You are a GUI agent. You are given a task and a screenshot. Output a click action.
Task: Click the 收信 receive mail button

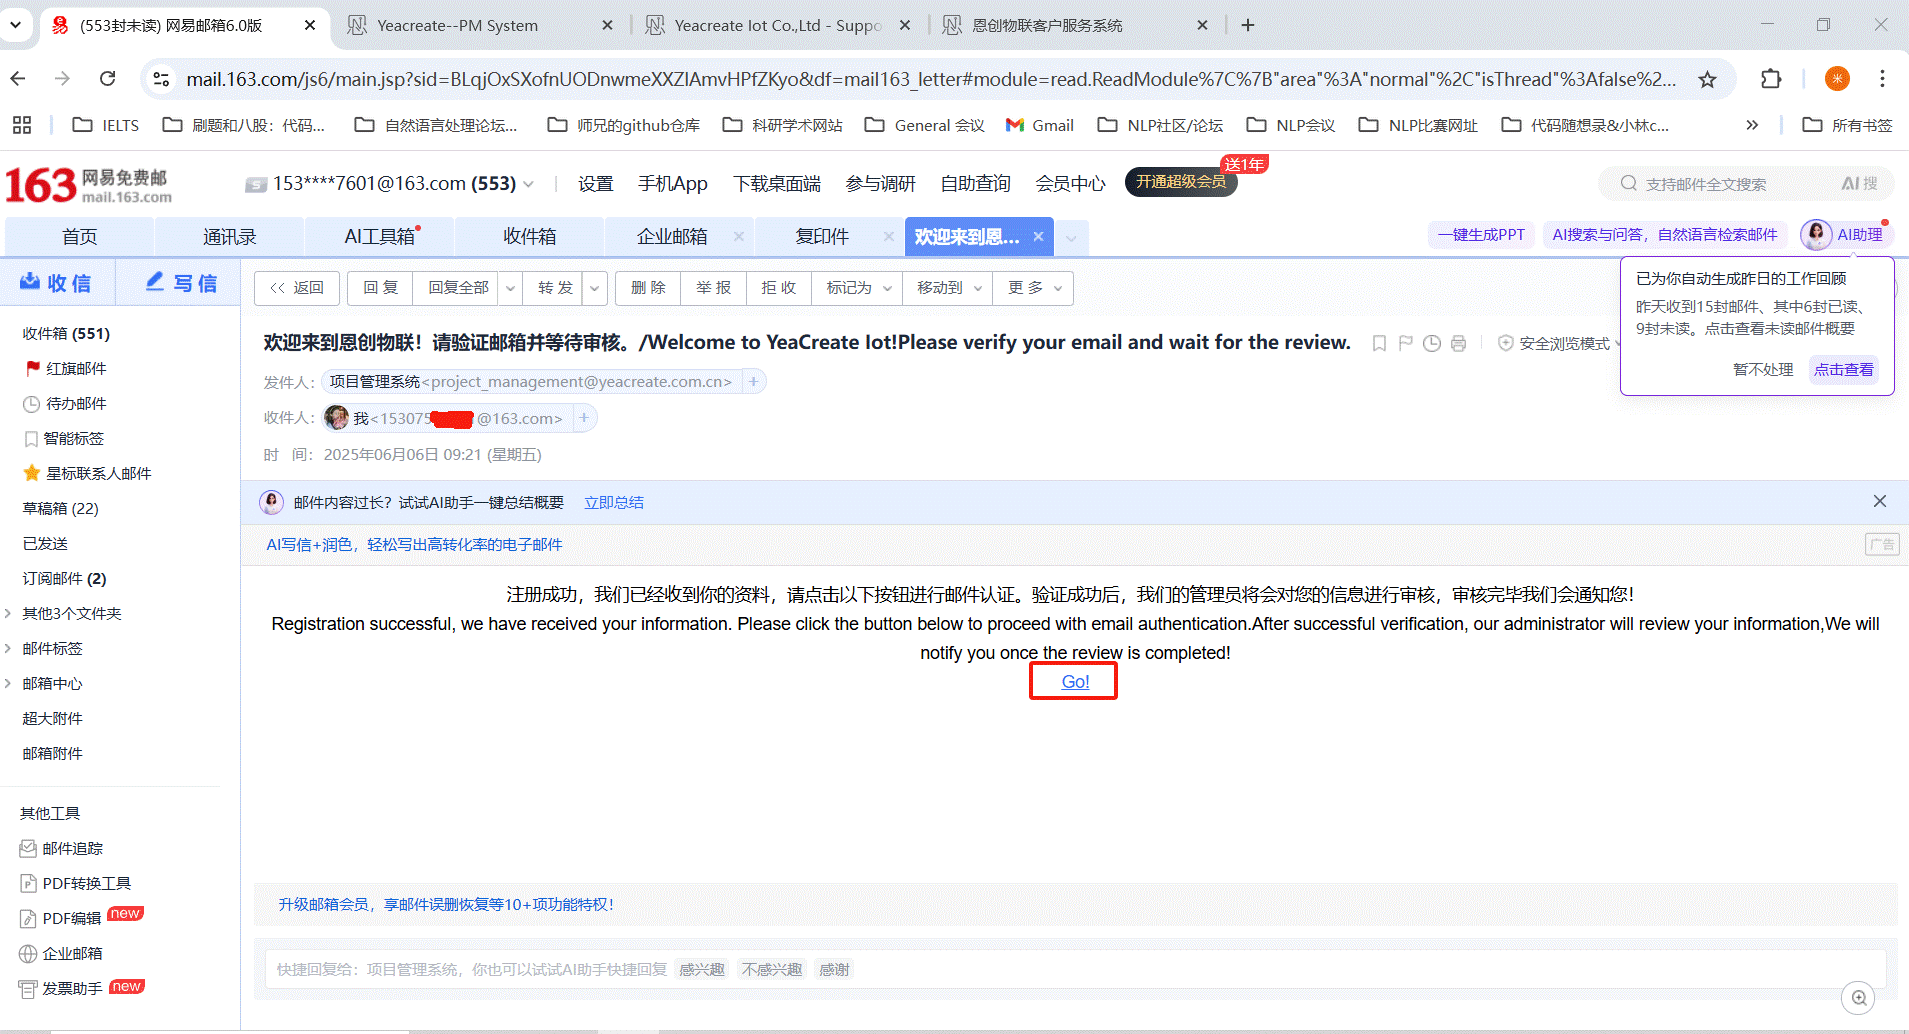click(x=56, y=284)
